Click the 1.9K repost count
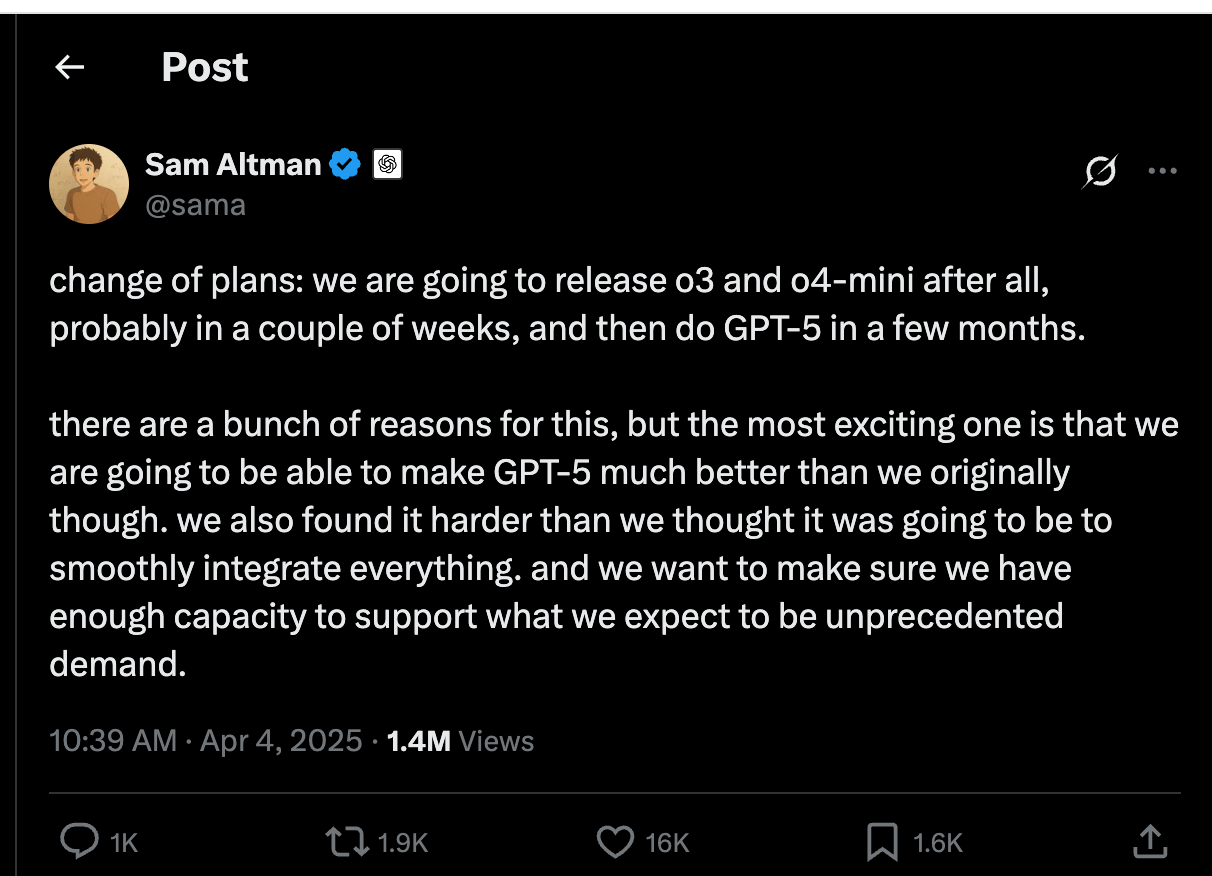 coord(403,843)
